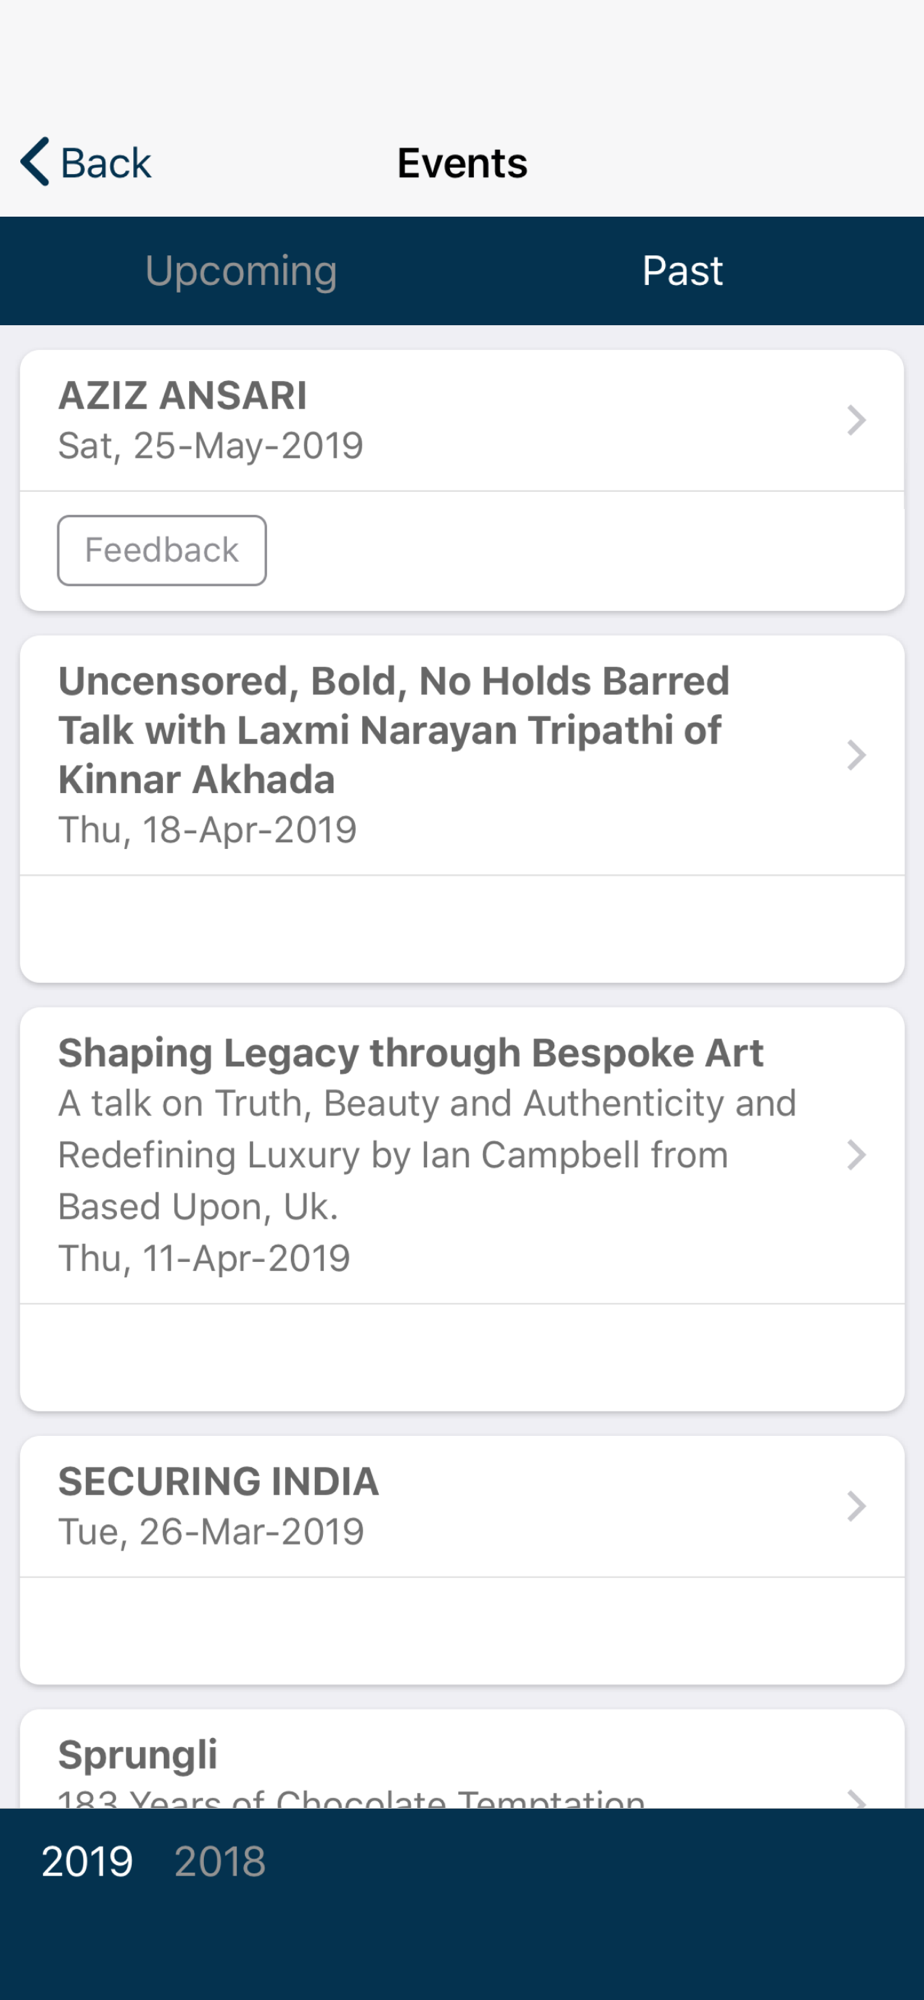
Task: Tap the Thu, 18-Apr-2019 event date
Action: 207,830
